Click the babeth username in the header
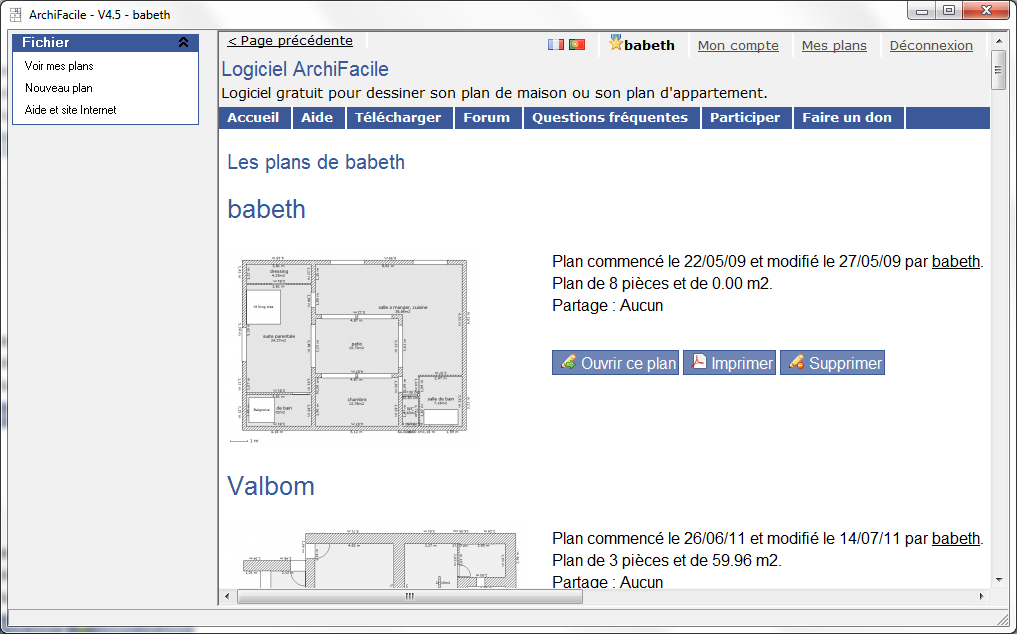Viewport: 1017px width, 634px height. [649, 45]
